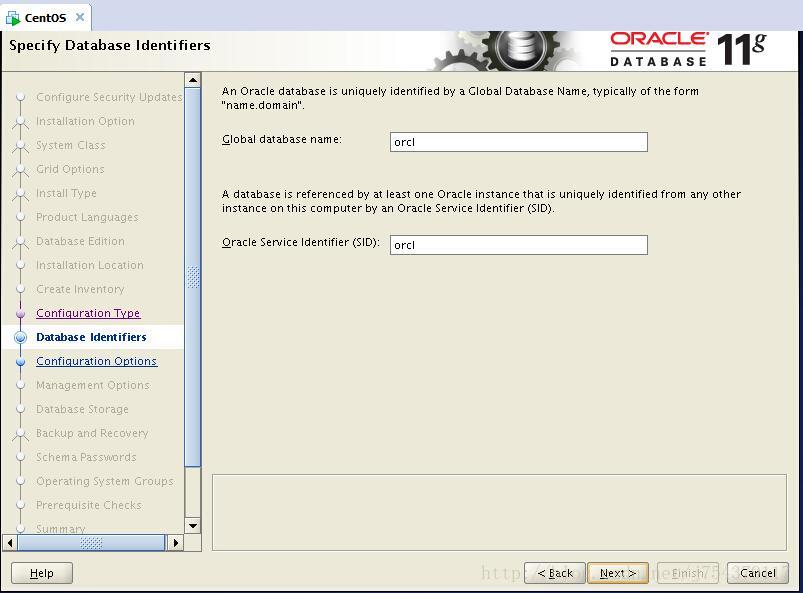803x593 pixels.
Task: Open the Configuration Type step link
Action: (88, 313)
